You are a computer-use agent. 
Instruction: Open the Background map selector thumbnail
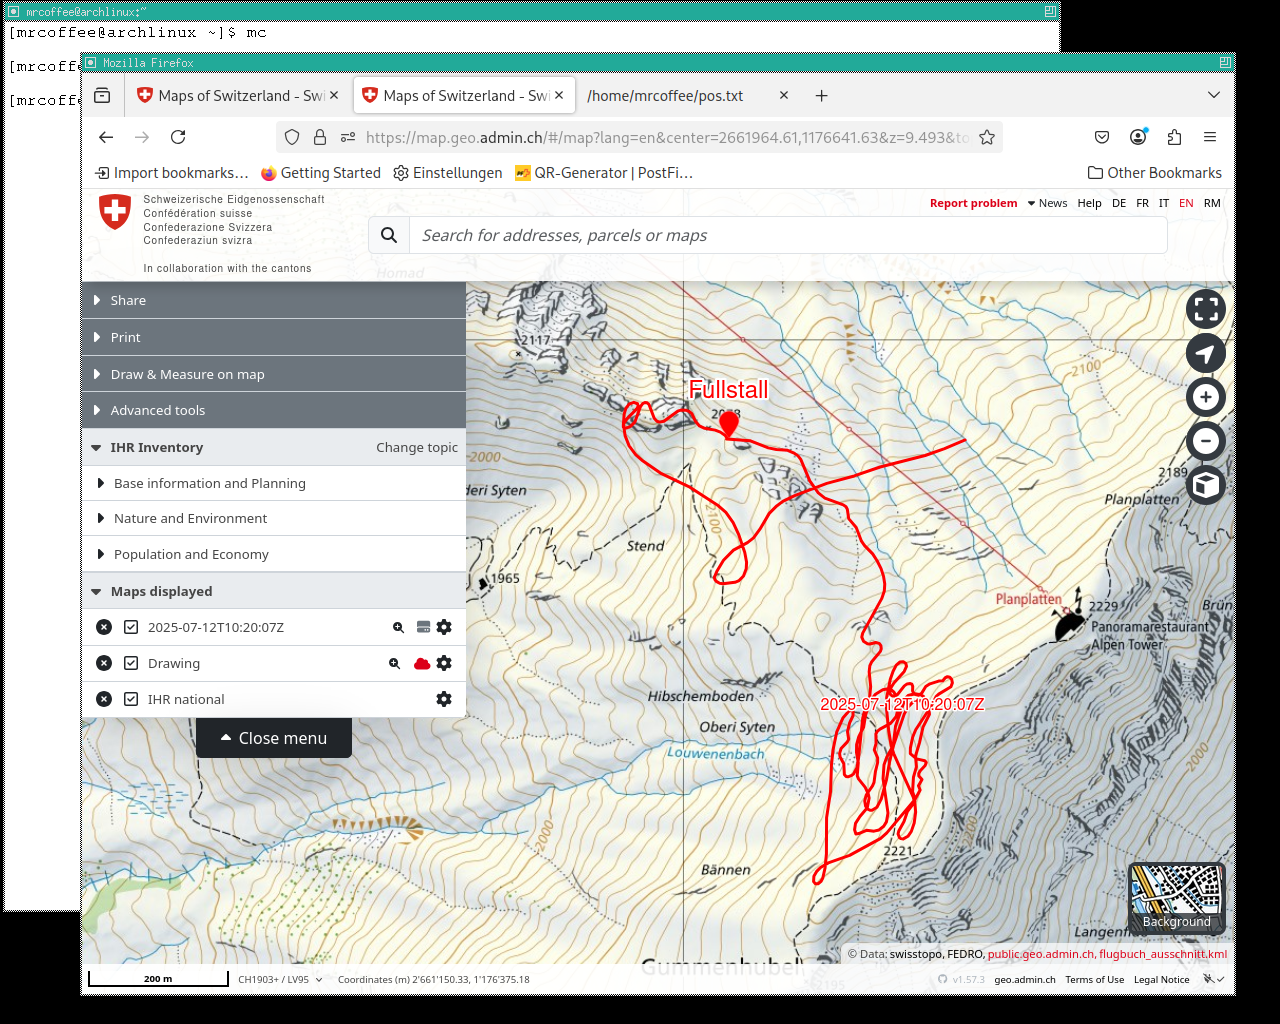pyautogui.click(x=1177, y=899)
